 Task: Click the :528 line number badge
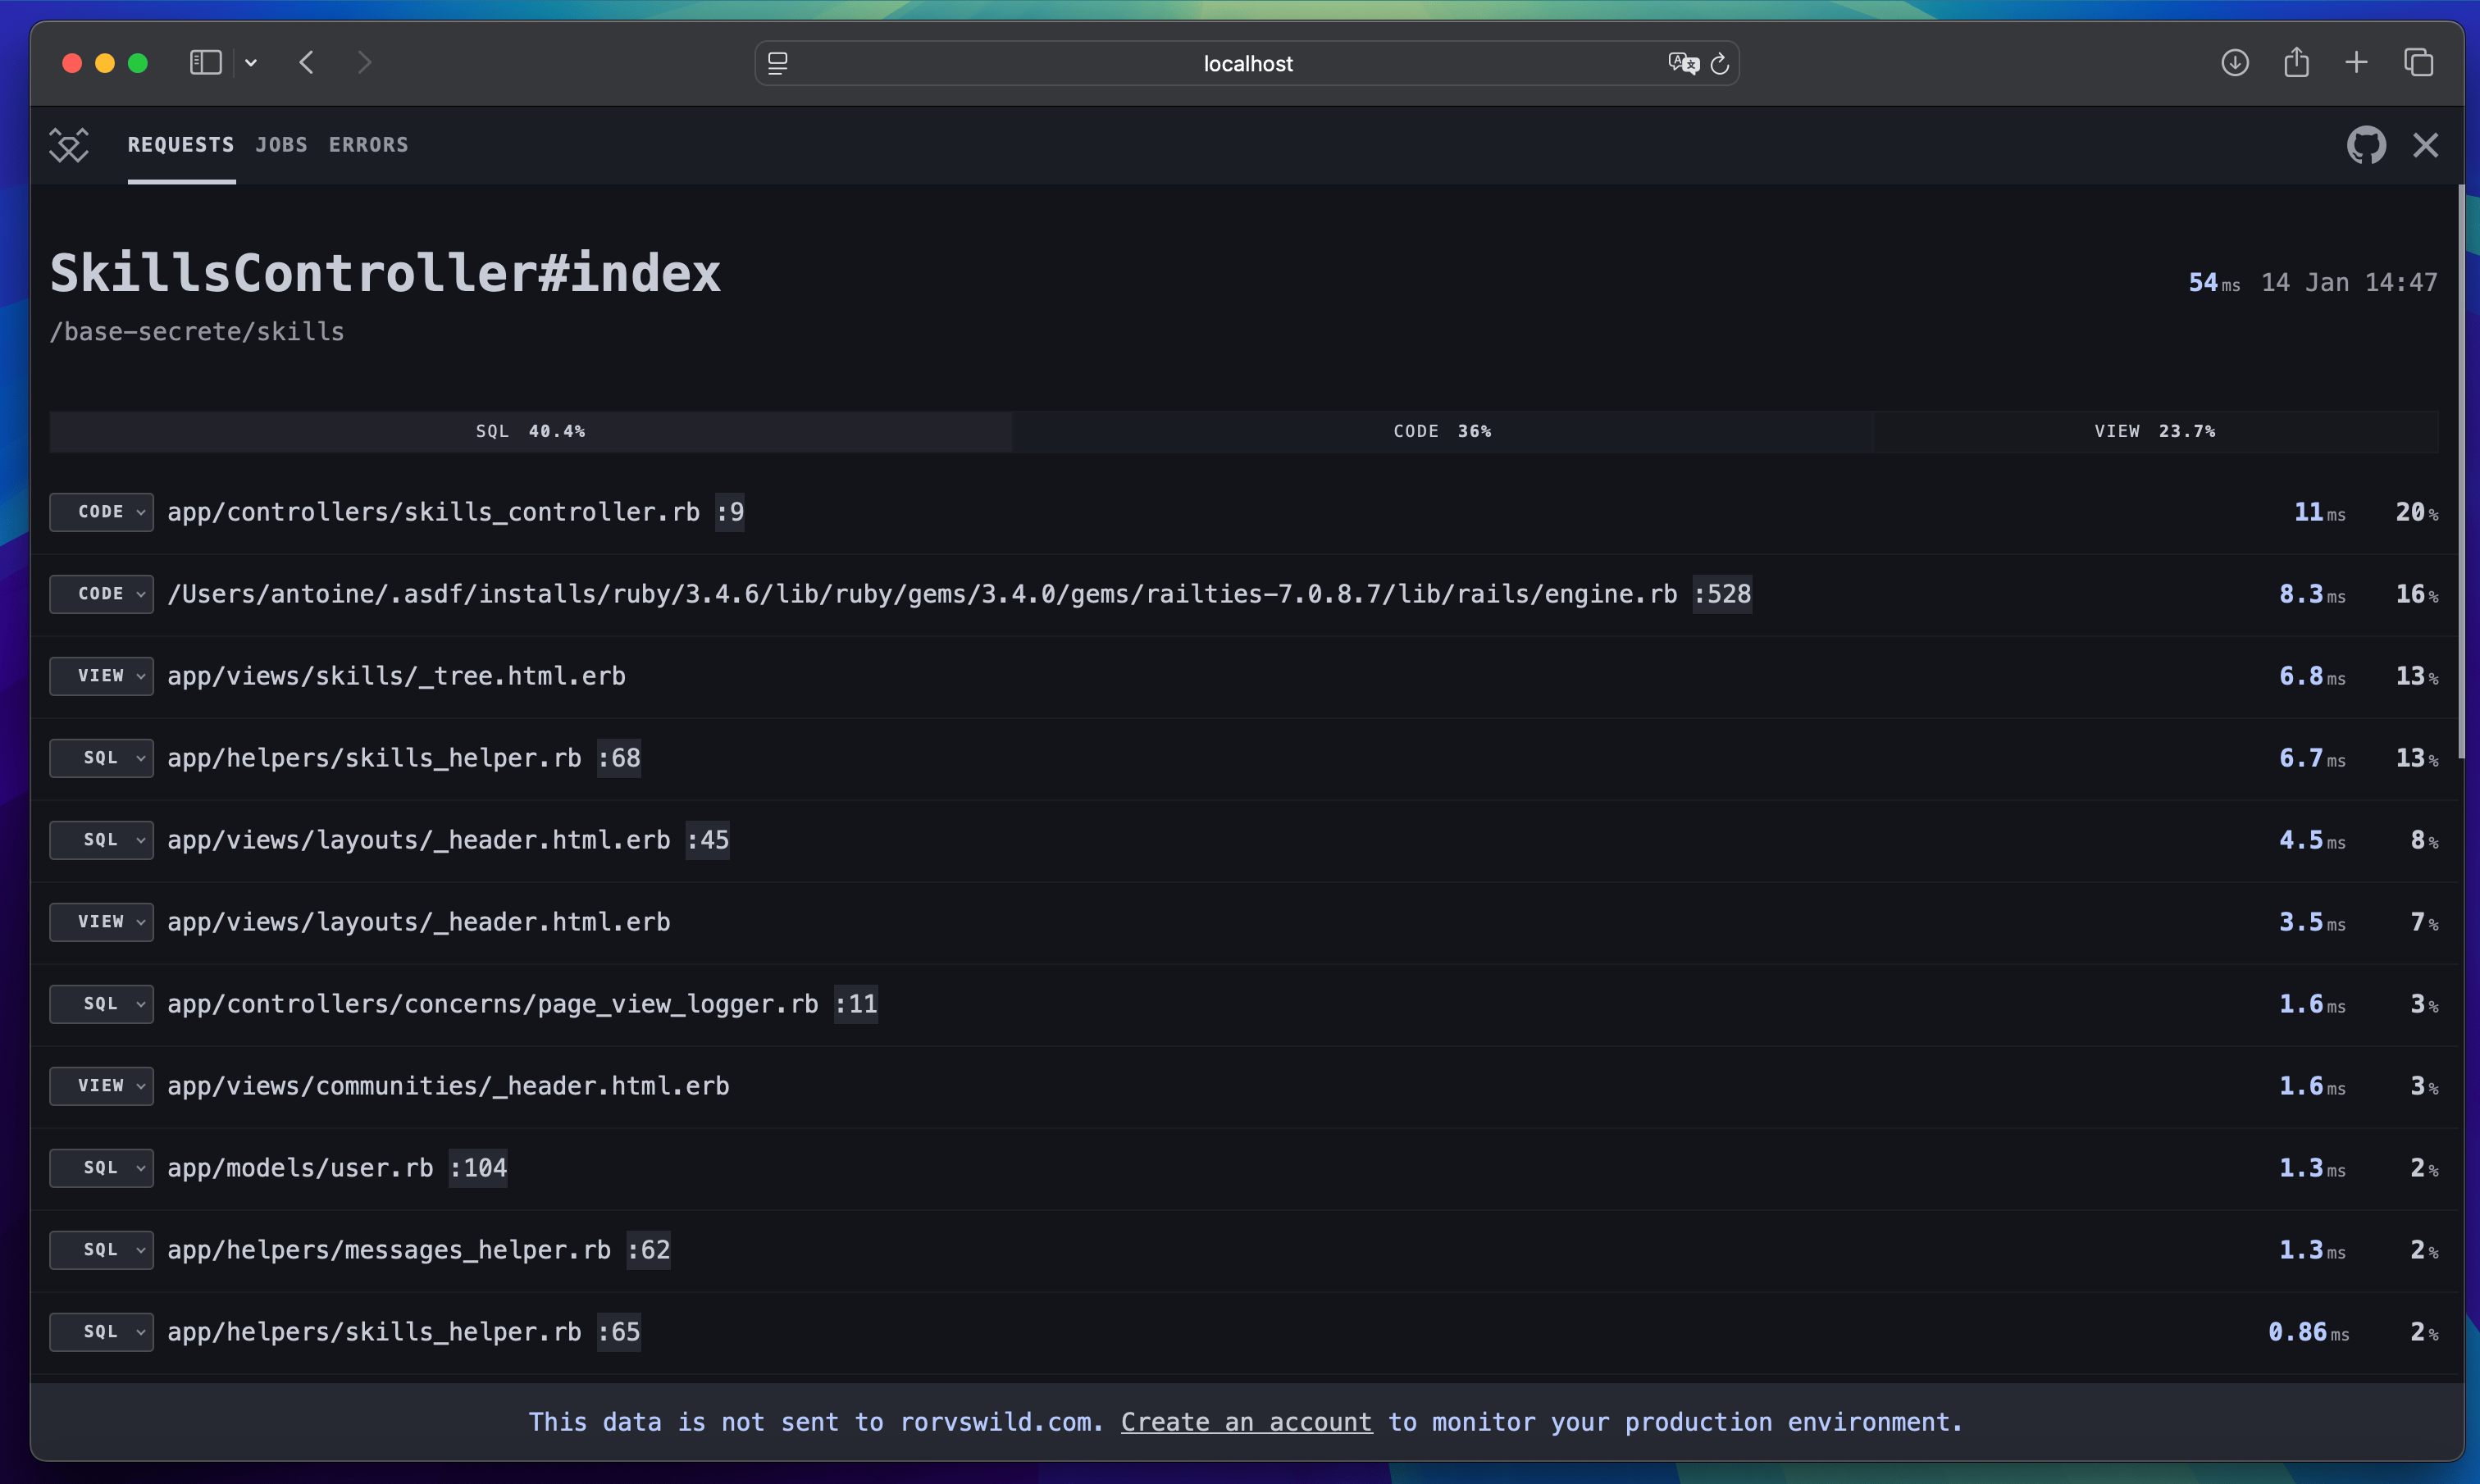pyautogui.click(x=1722, y=594)
